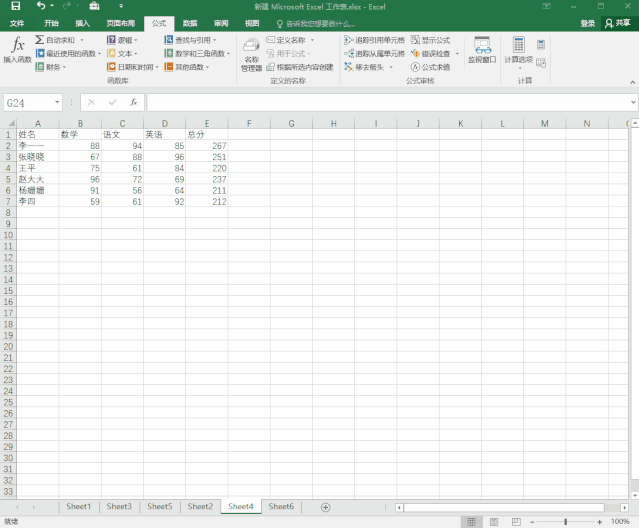This screenshot has height=528, width=639.
Task: Open the Logical (逻辑) functions dropdown
Action: 136,40
